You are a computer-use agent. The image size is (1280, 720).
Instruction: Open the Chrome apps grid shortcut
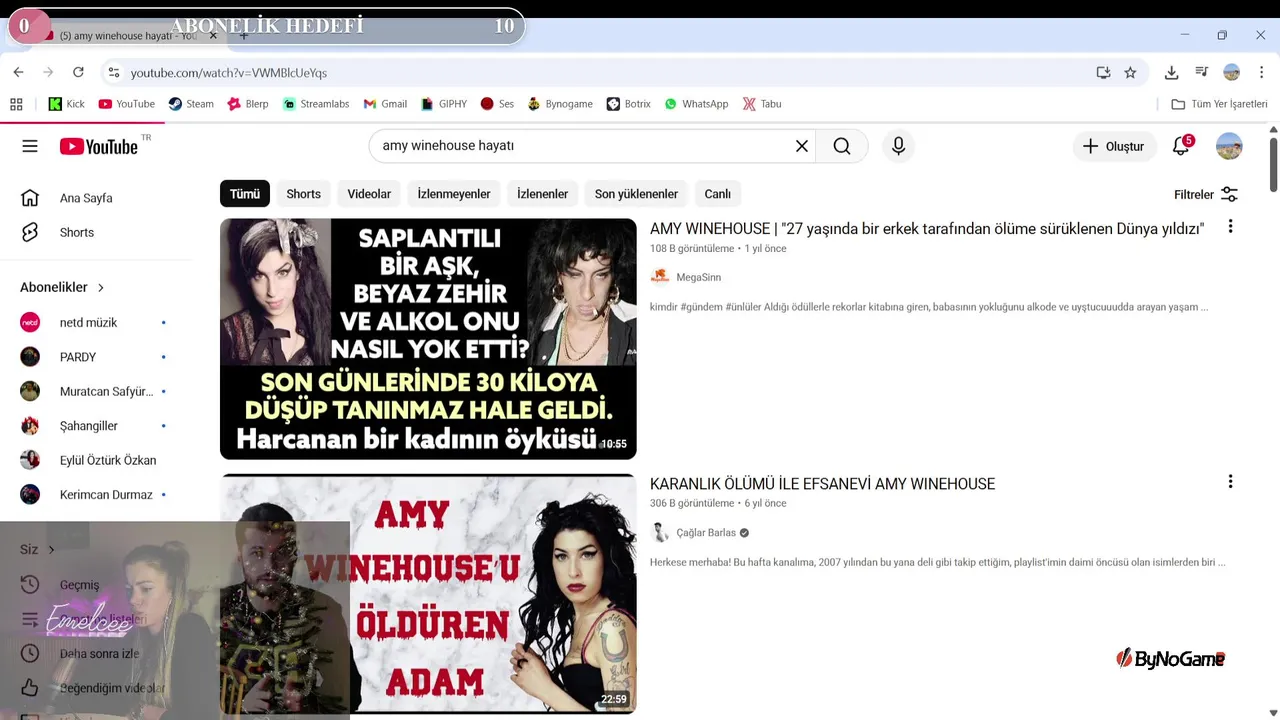[x=16, y=104]
